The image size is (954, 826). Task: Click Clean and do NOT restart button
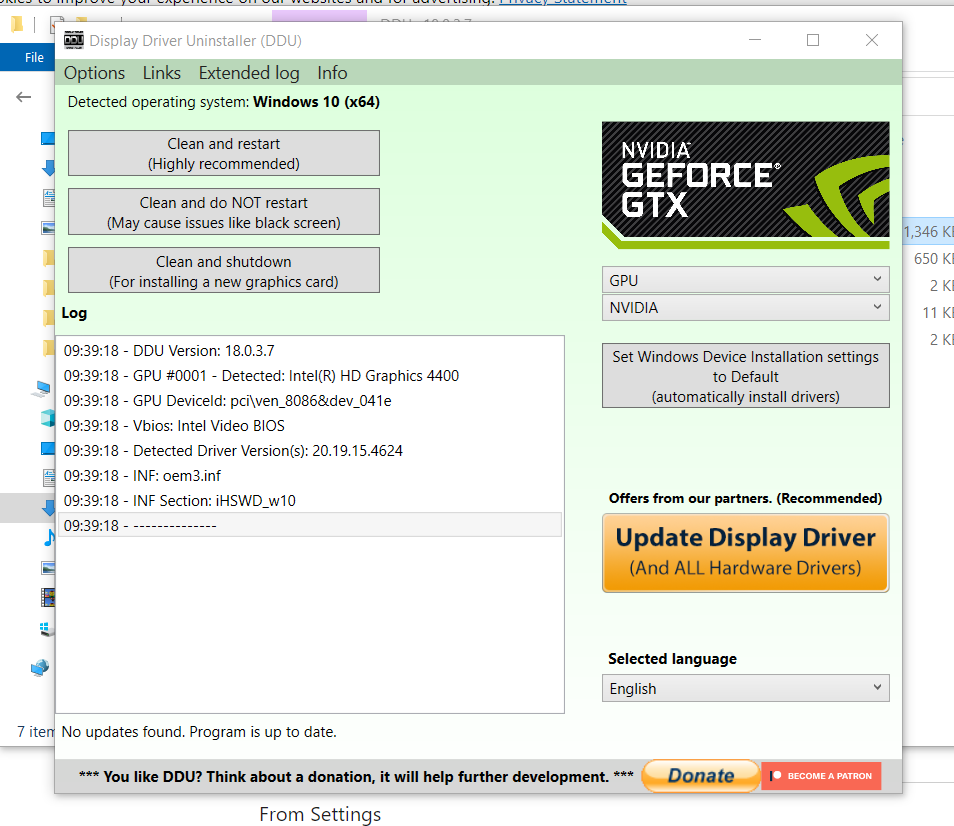tap(224, 212)
